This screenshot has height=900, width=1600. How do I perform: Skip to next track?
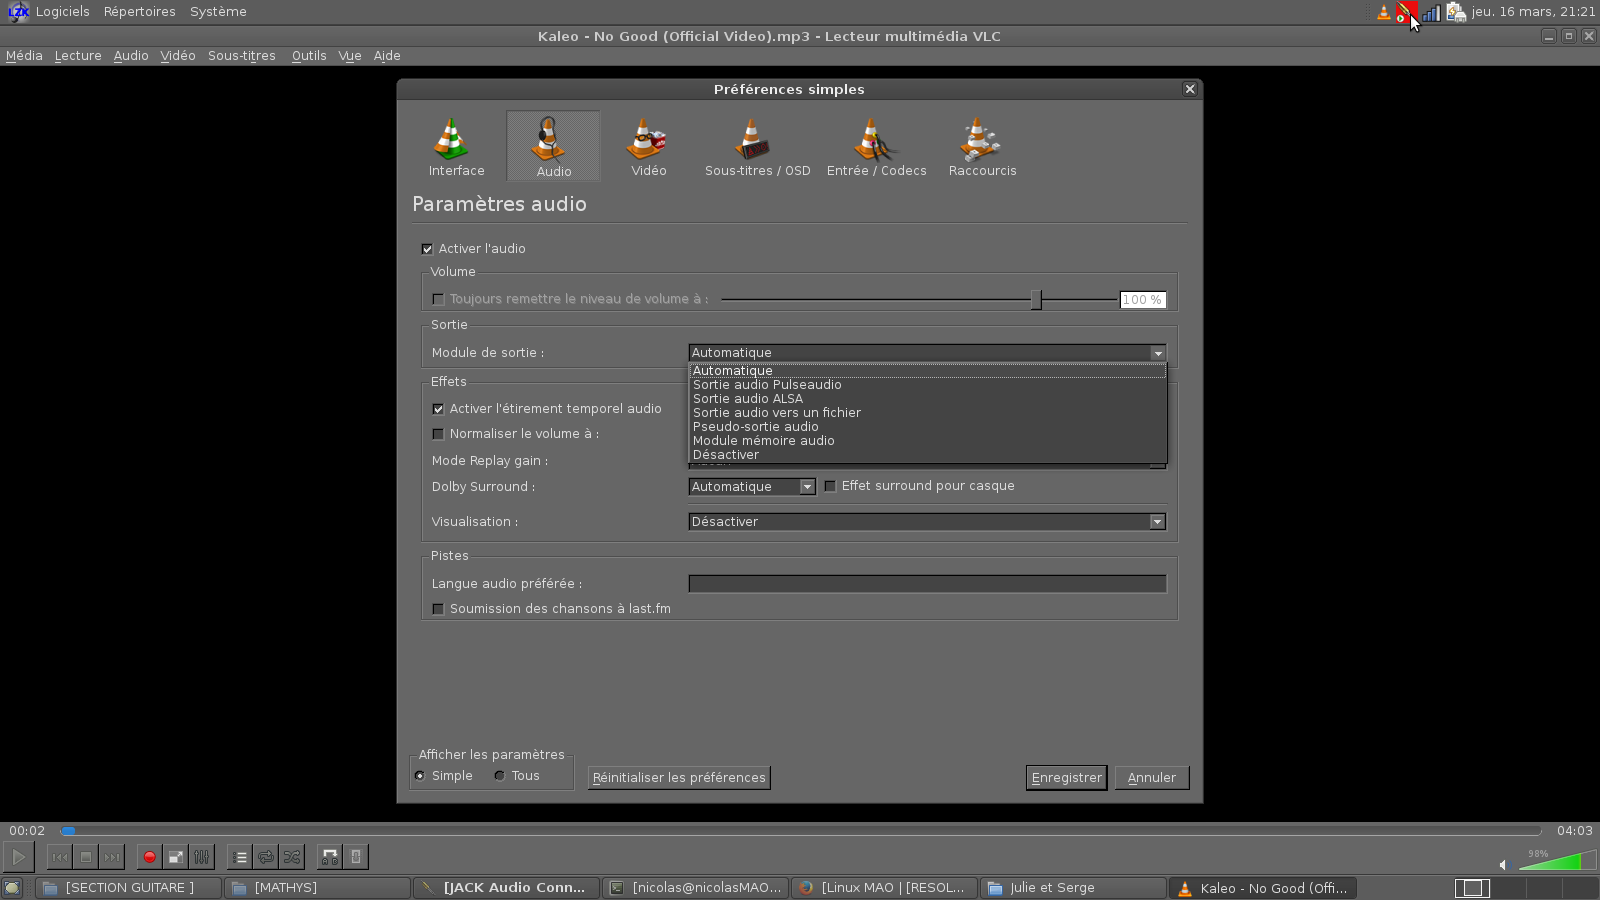pos(112,857)
